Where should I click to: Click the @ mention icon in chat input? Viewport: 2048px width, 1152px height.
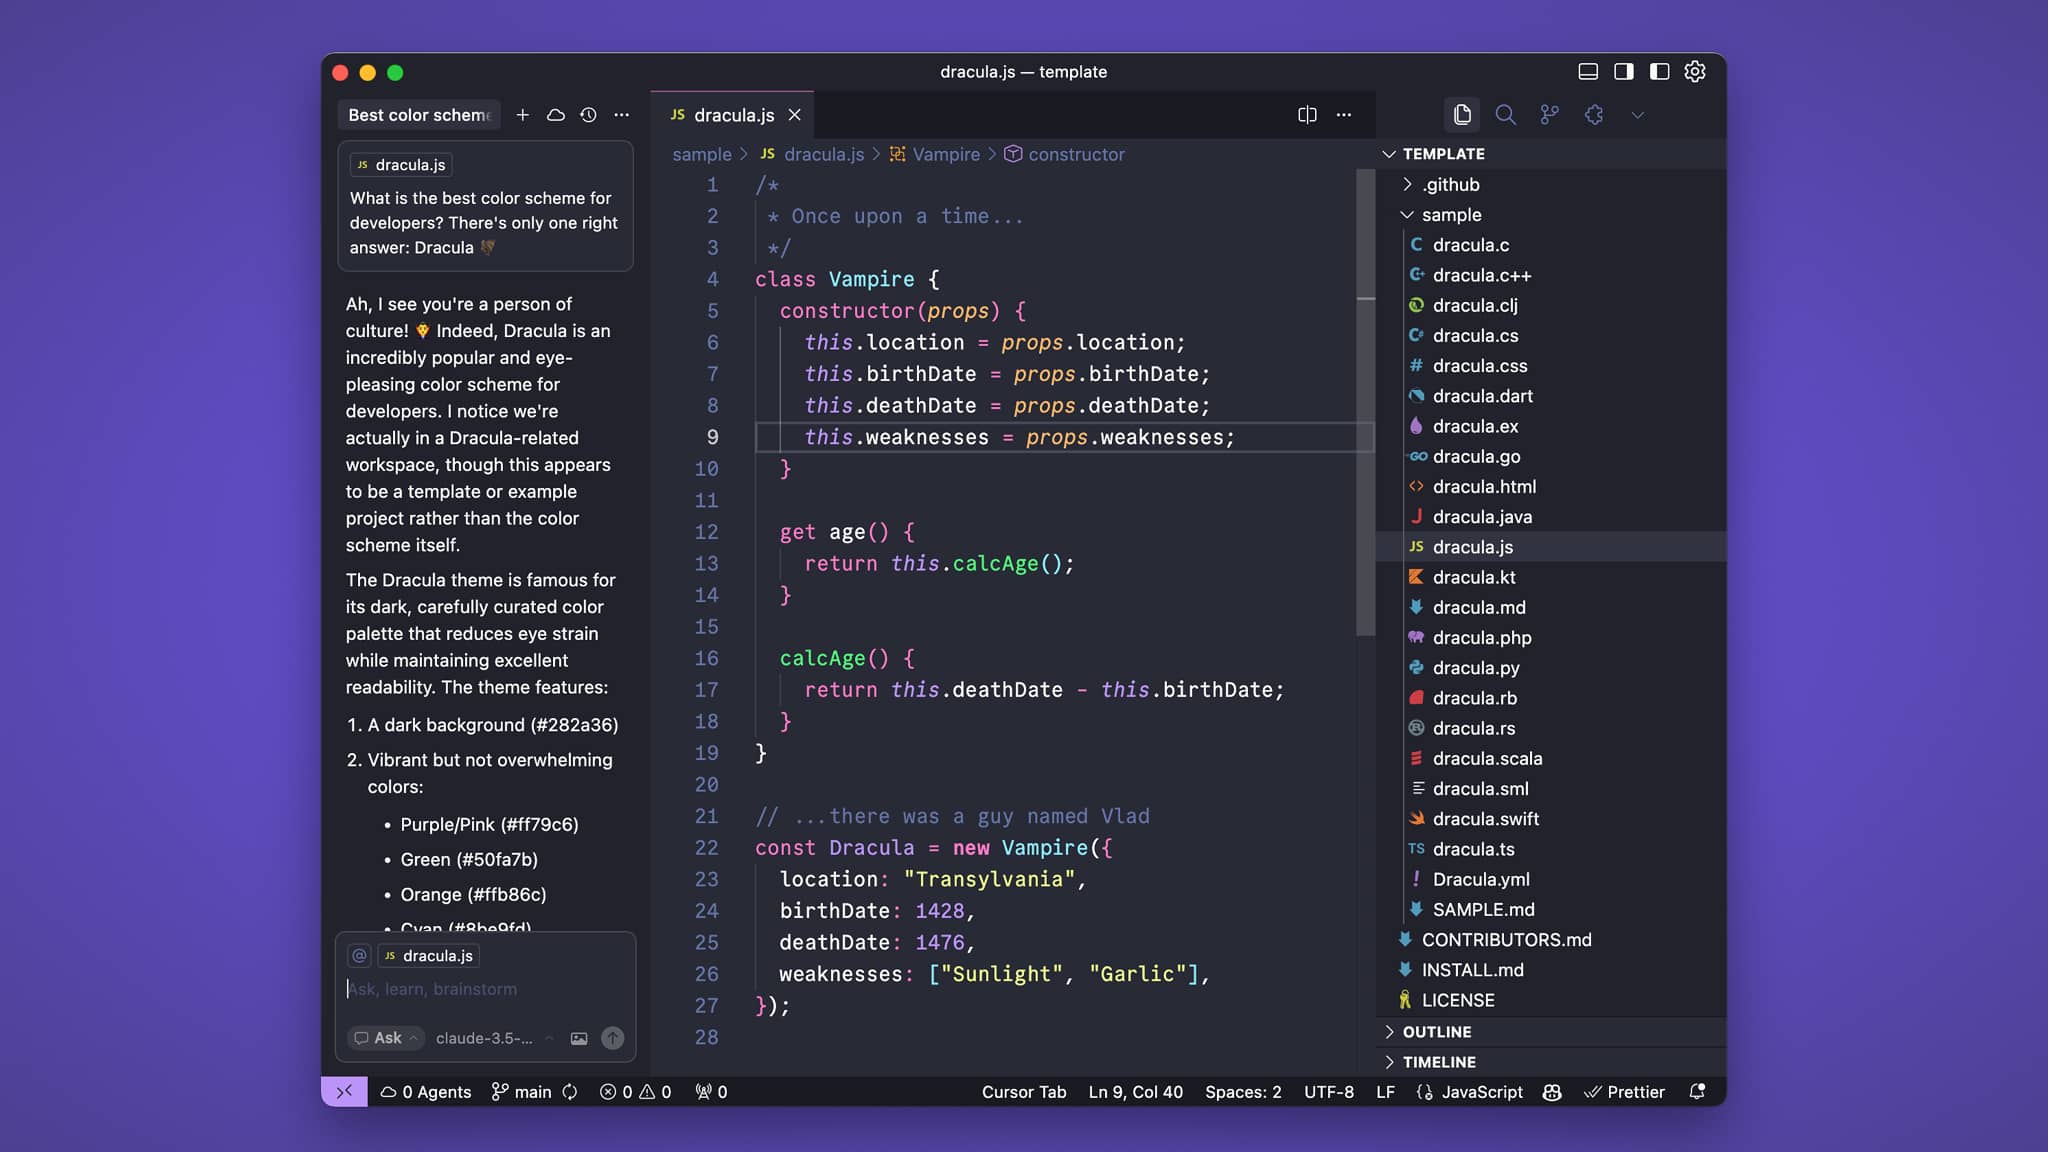359,956
